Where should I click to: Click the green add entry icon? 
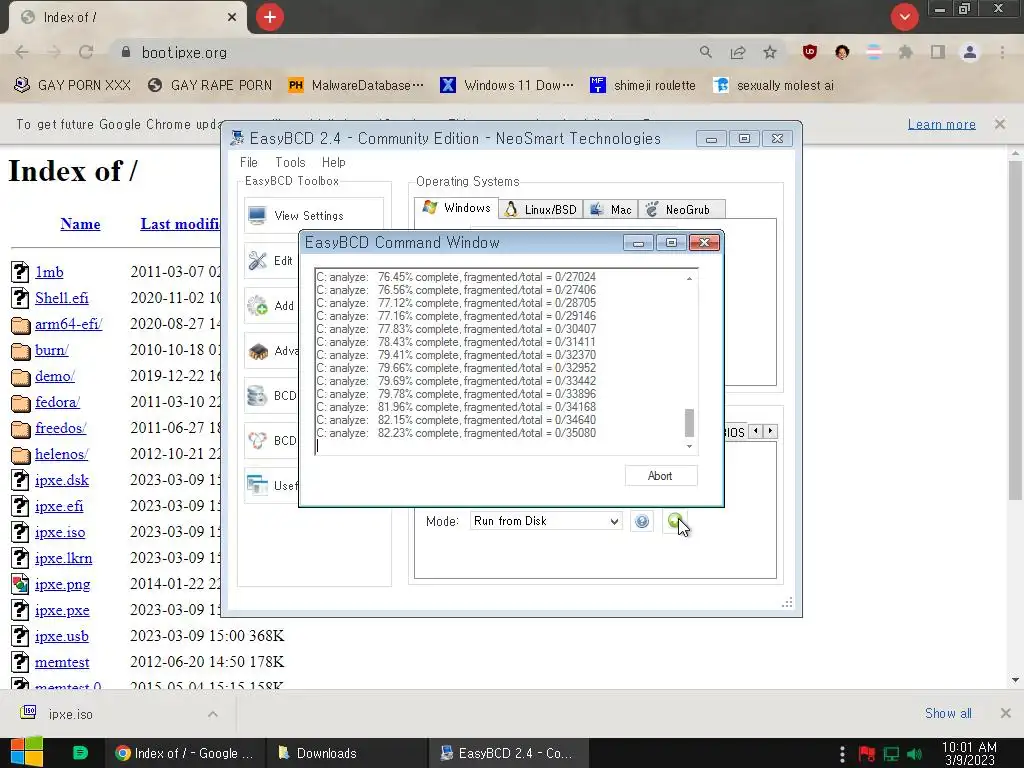674,520
